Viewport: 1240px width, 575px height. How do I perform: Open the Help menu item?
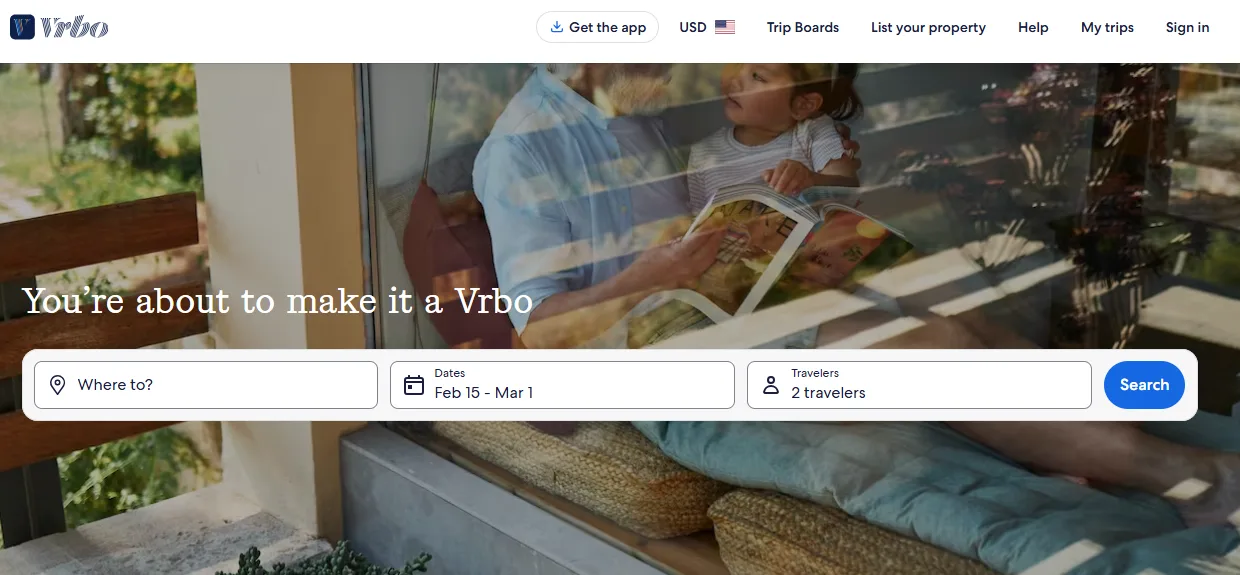tap(1033, 27)
